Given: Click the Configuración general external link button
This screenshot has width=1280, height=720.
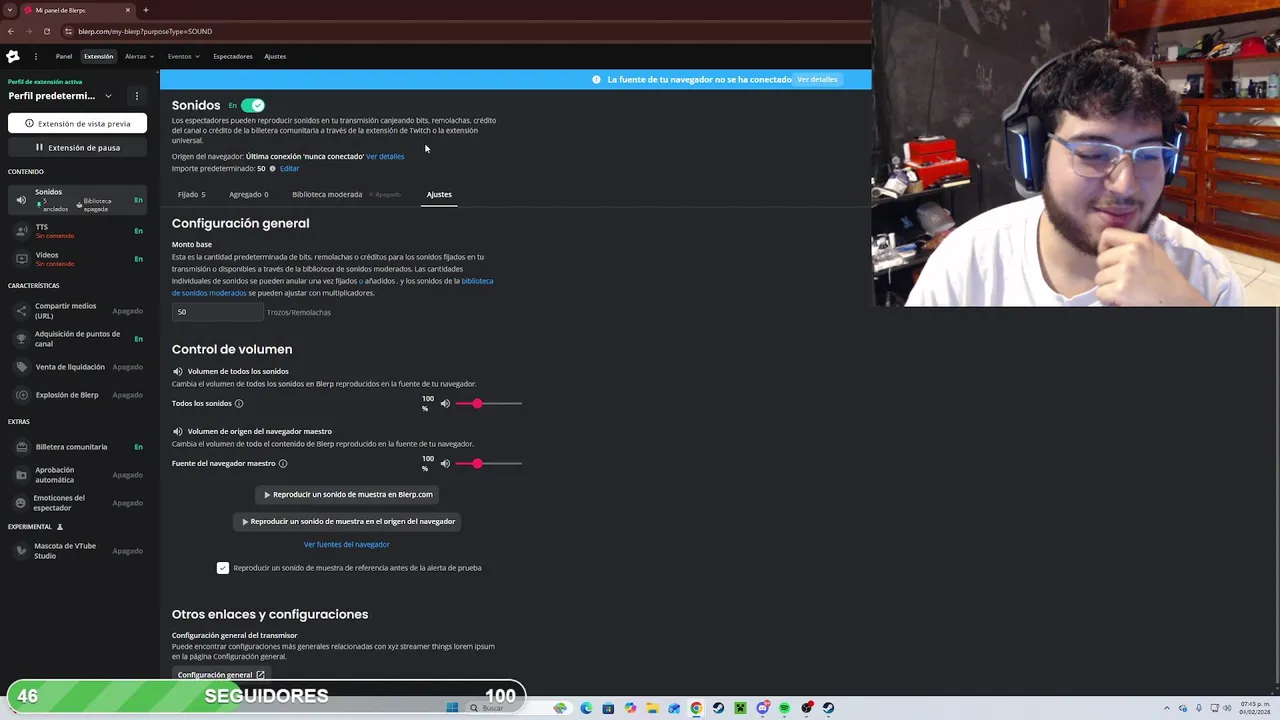Looking at the screenshot, I should (x=221, y=675).
